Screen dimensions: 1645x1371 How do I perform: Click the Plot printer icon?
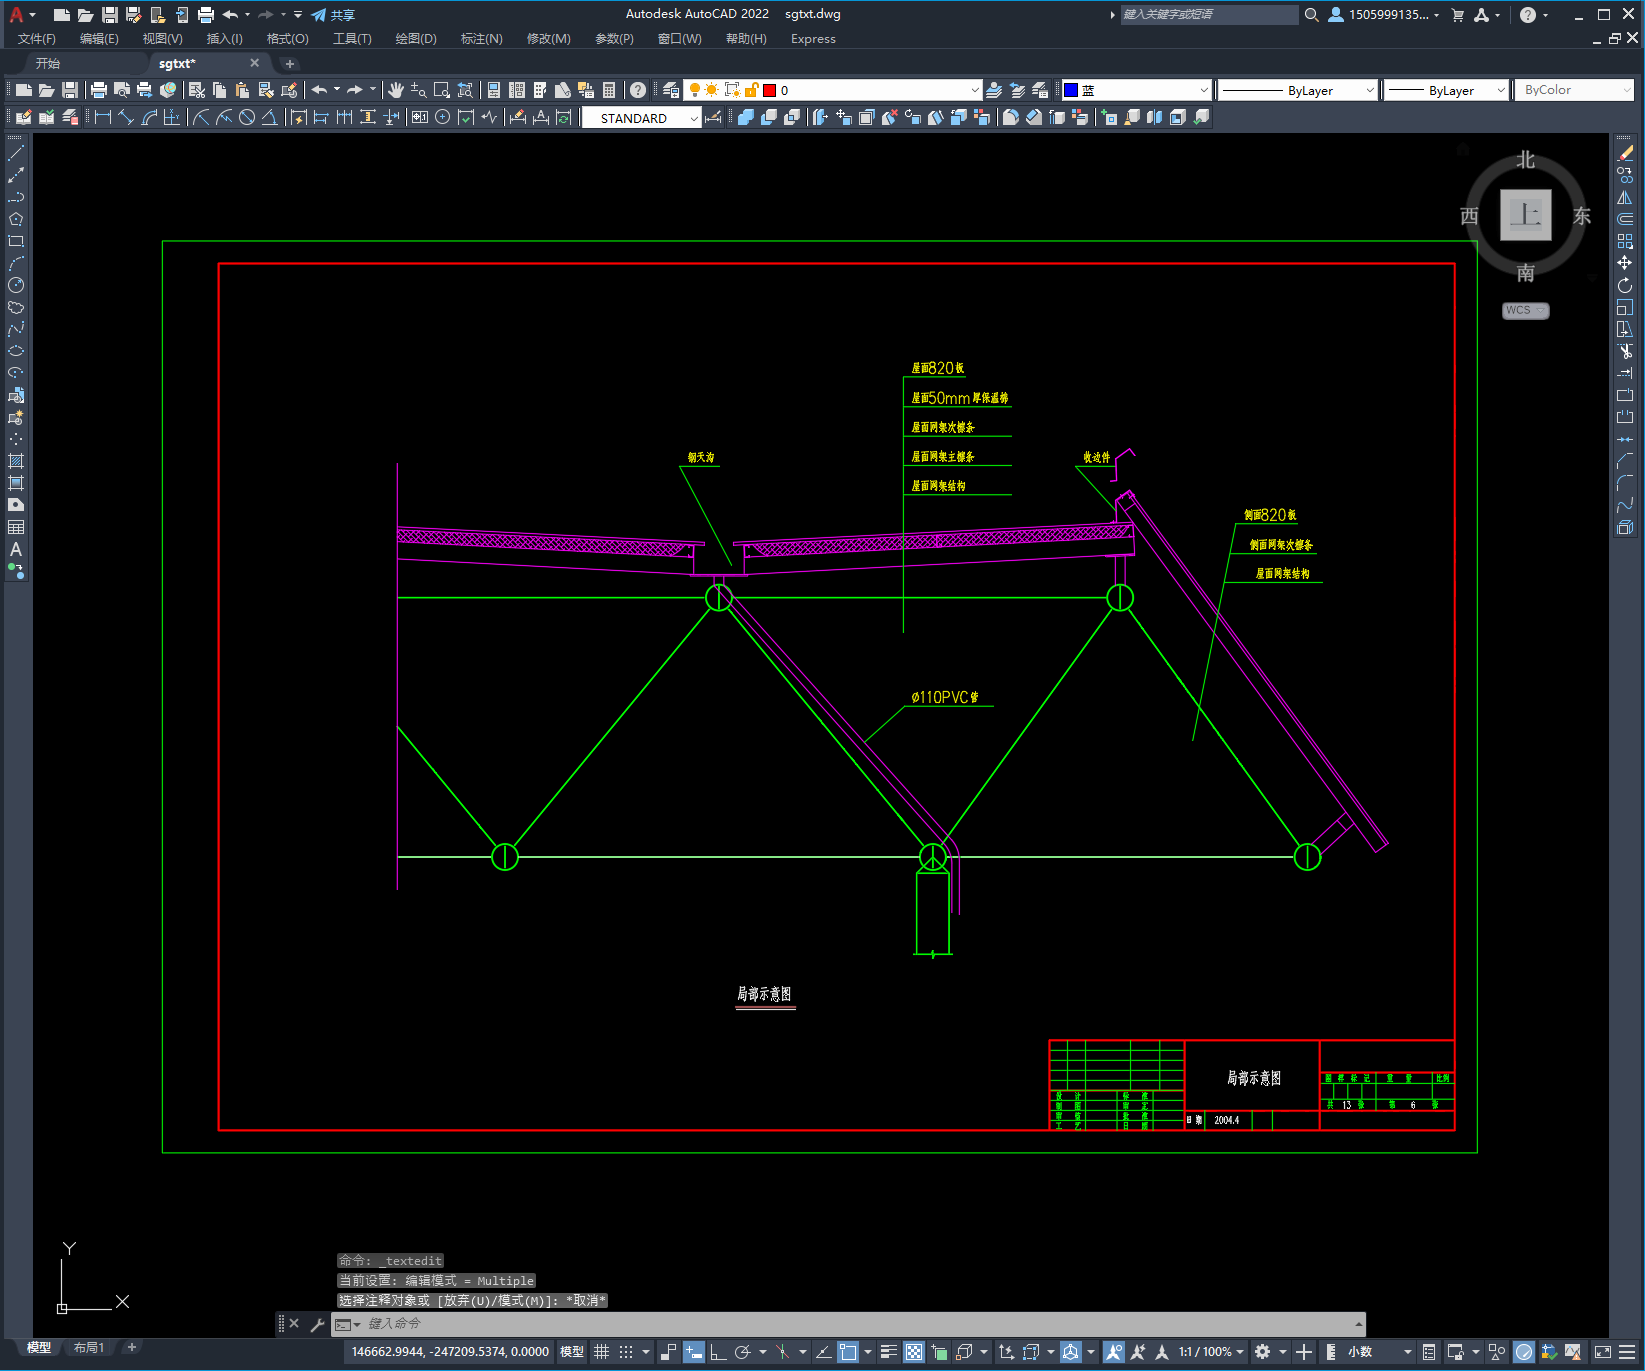[x=99, y=90]
